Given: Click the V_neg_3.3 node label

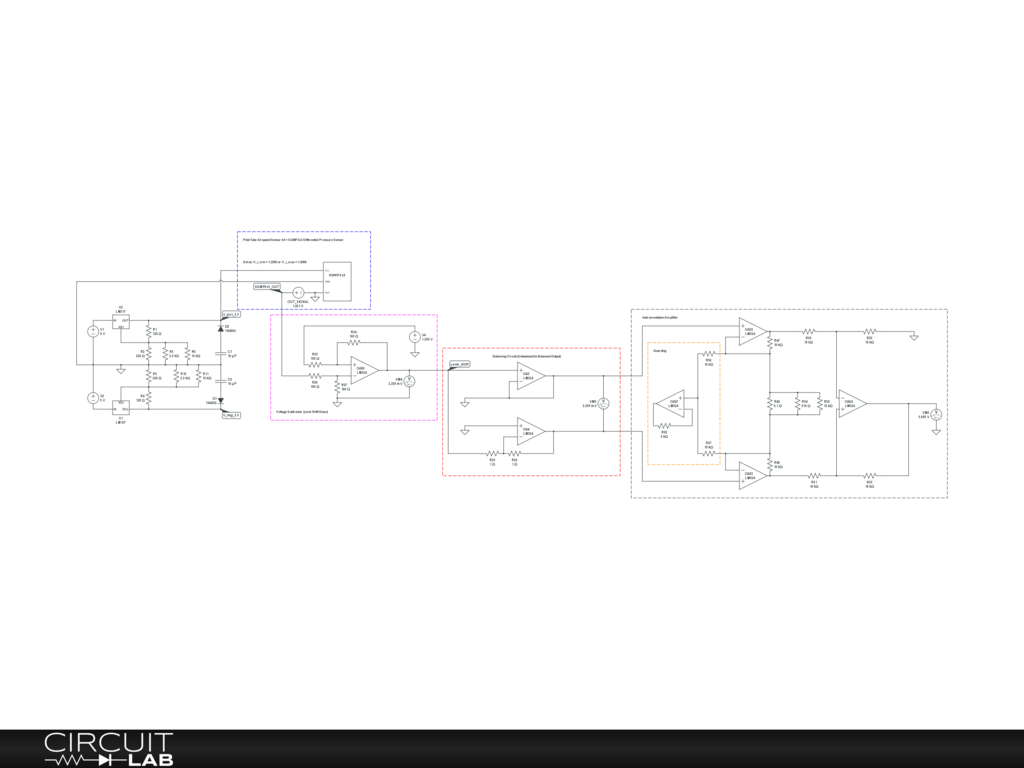Looking at the screenshot, I should 231,414.
